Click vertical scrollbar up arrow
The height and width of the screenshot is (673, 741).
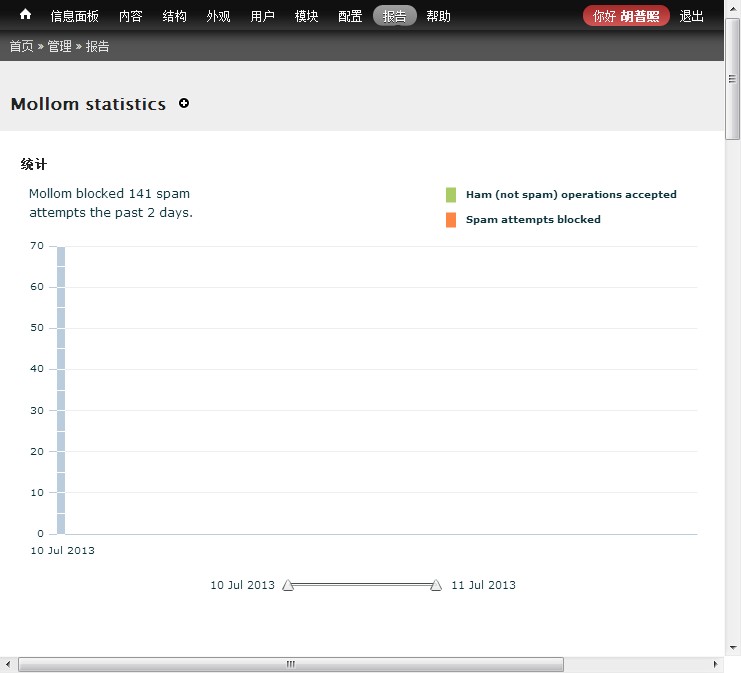click(x=732, y=8)
